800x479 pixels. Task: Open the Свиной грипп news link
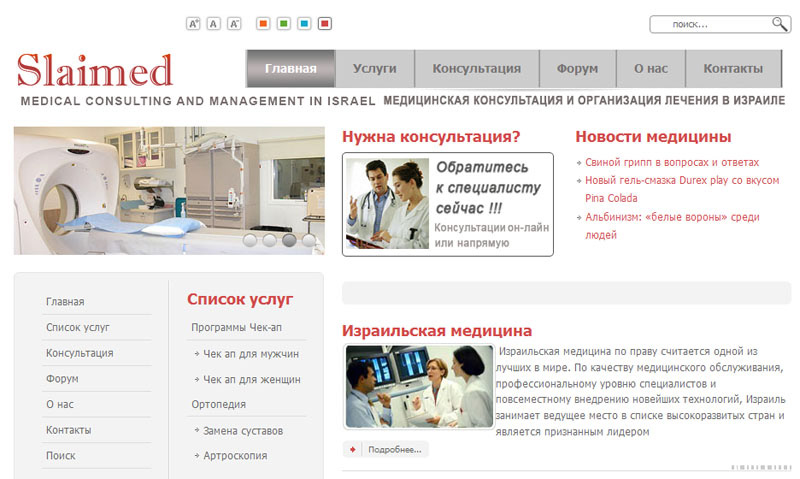(x=672, y=162)
